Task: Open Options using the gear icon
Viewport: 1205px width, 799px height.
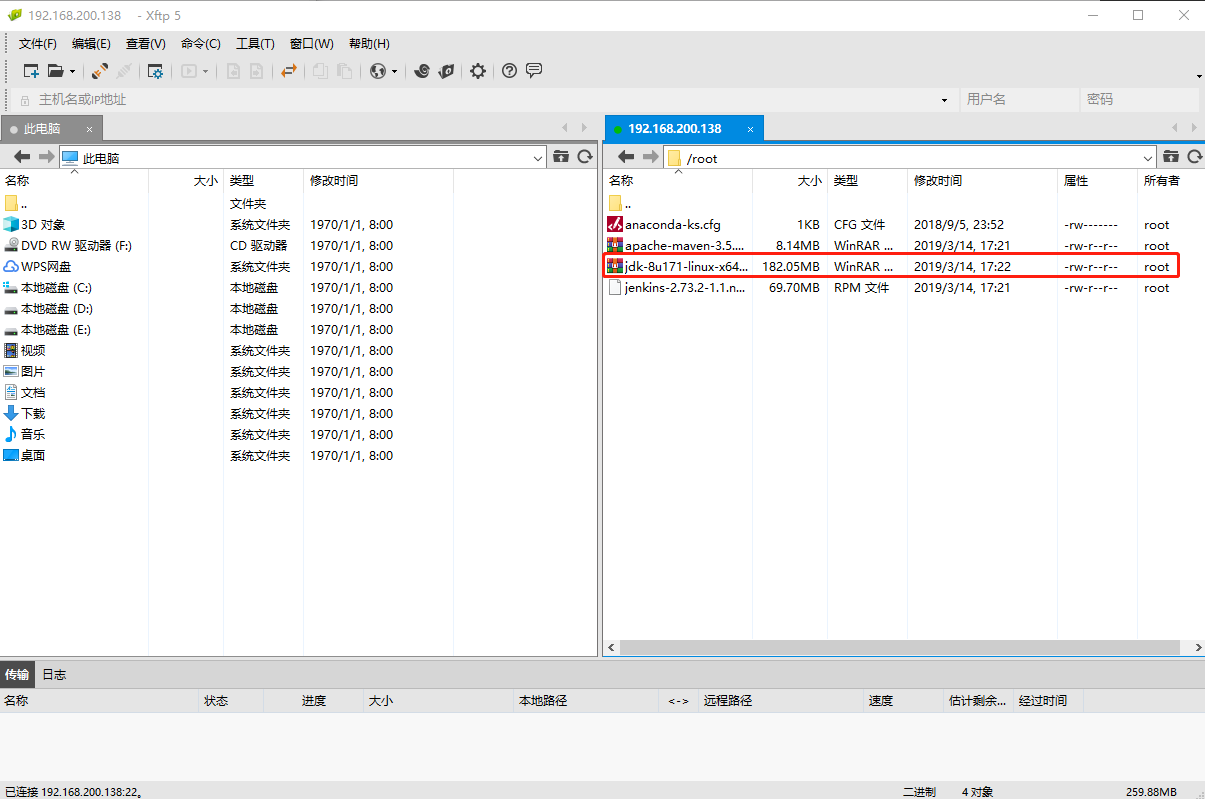Action: tap(478, 71)
